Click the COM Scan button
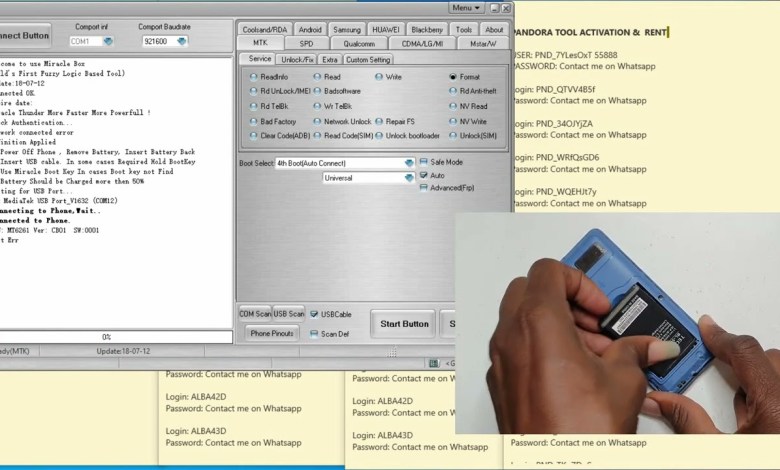780x470 pixels. [255, 314]
